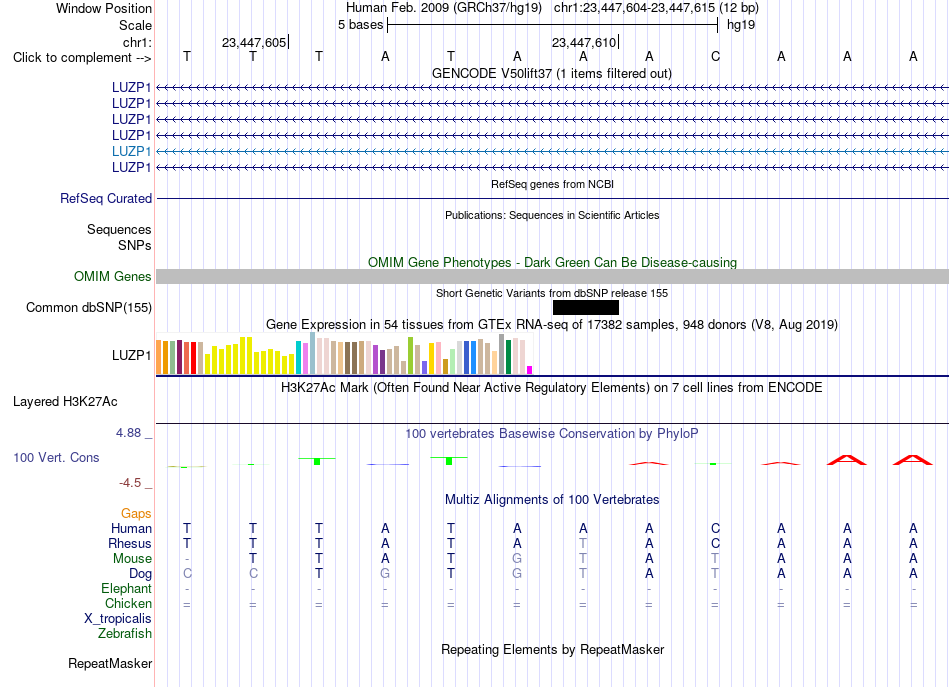Click the cyan bar in GTEx expression chart

pyautogui.click(x=299, y=357)
